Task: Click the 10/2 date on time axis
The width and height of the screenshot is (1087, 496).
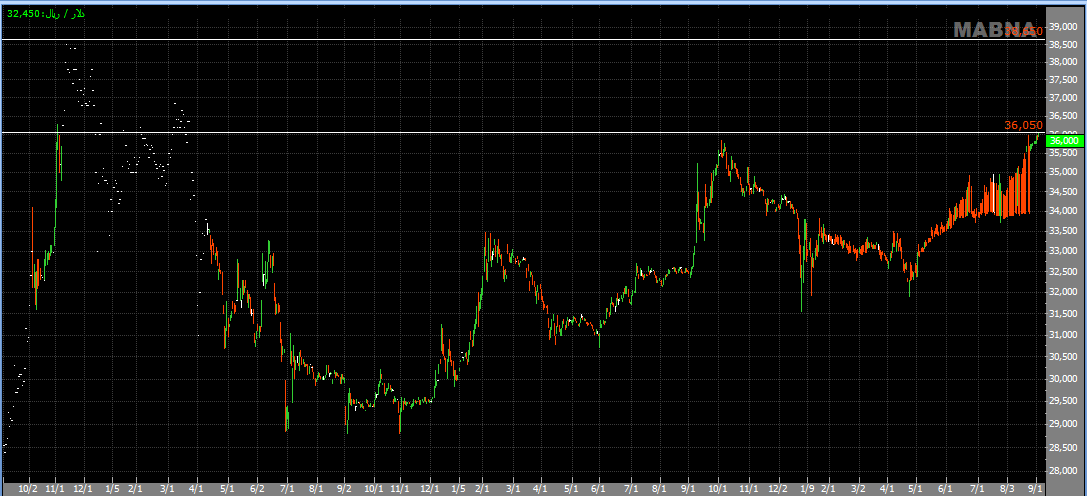Action: tap(28, 489)
